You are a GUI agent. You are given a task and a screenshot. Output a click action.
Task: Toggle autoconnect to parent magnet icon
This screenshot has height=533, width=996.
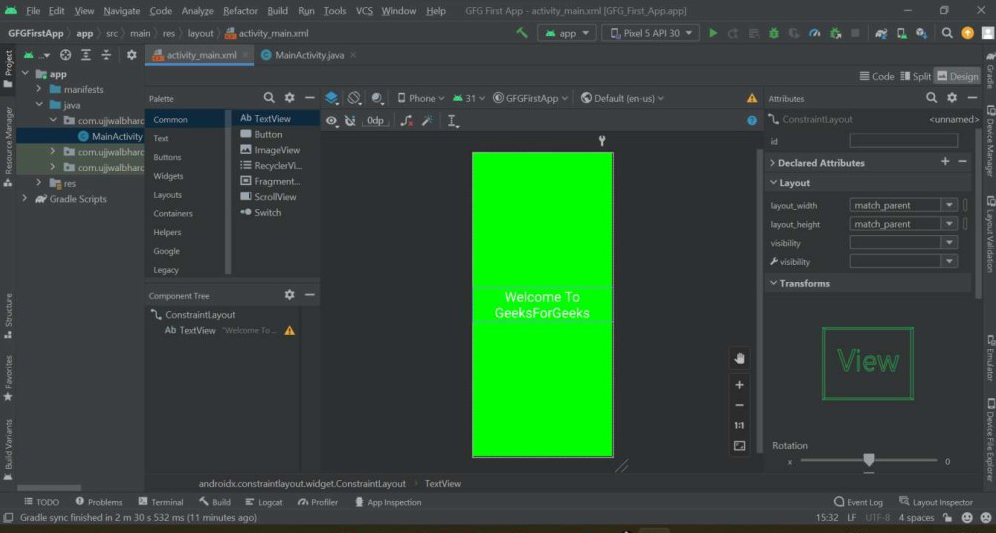click(350, 120)
